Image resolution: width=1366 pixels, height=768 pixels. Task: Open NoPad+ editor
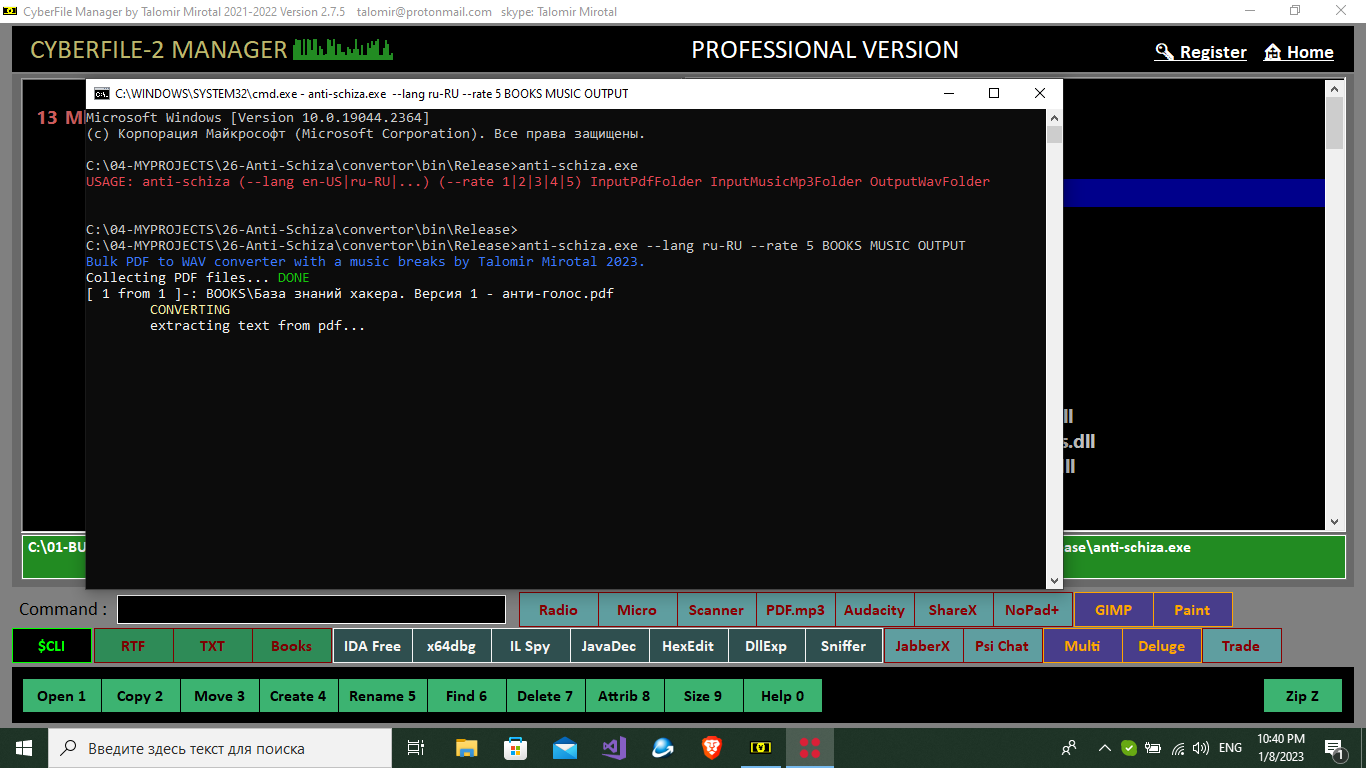tap(1032, 610)
